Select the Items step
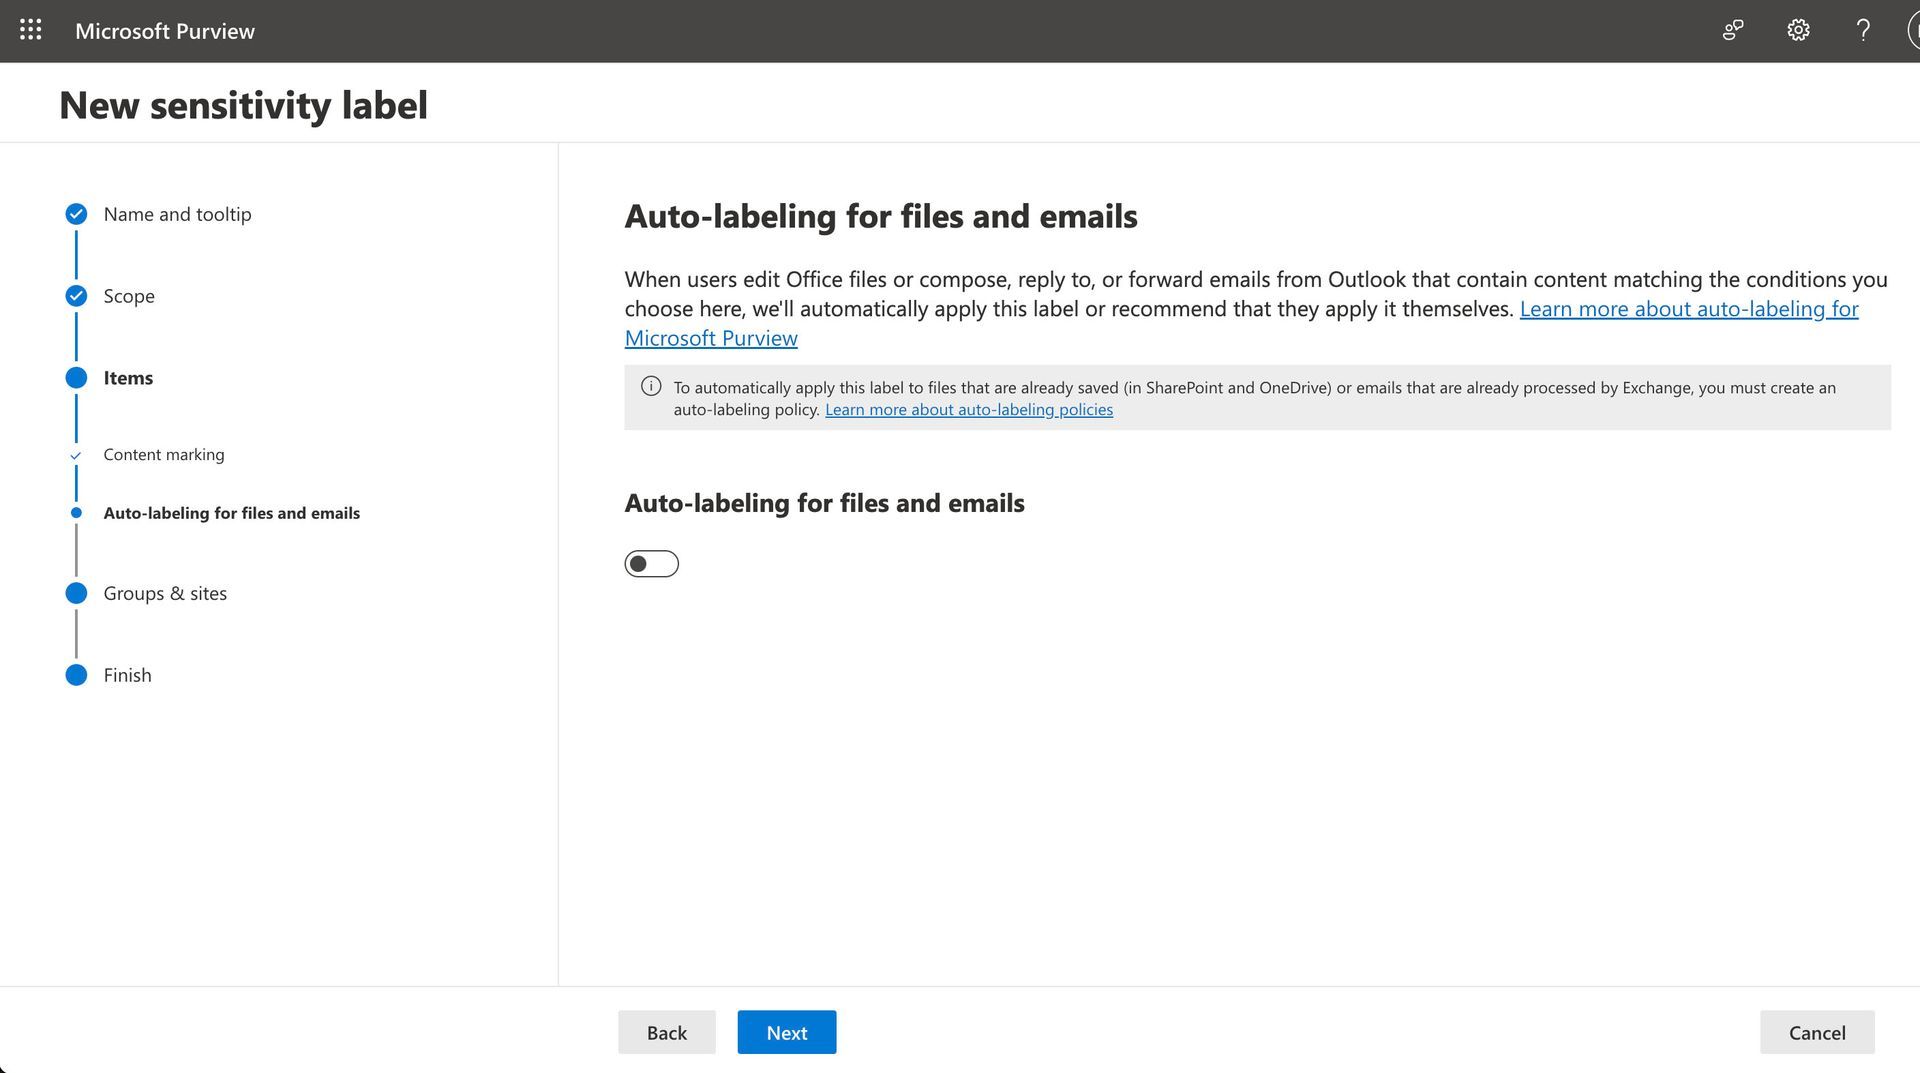The image size is (1920, 1073). (128, 378)
